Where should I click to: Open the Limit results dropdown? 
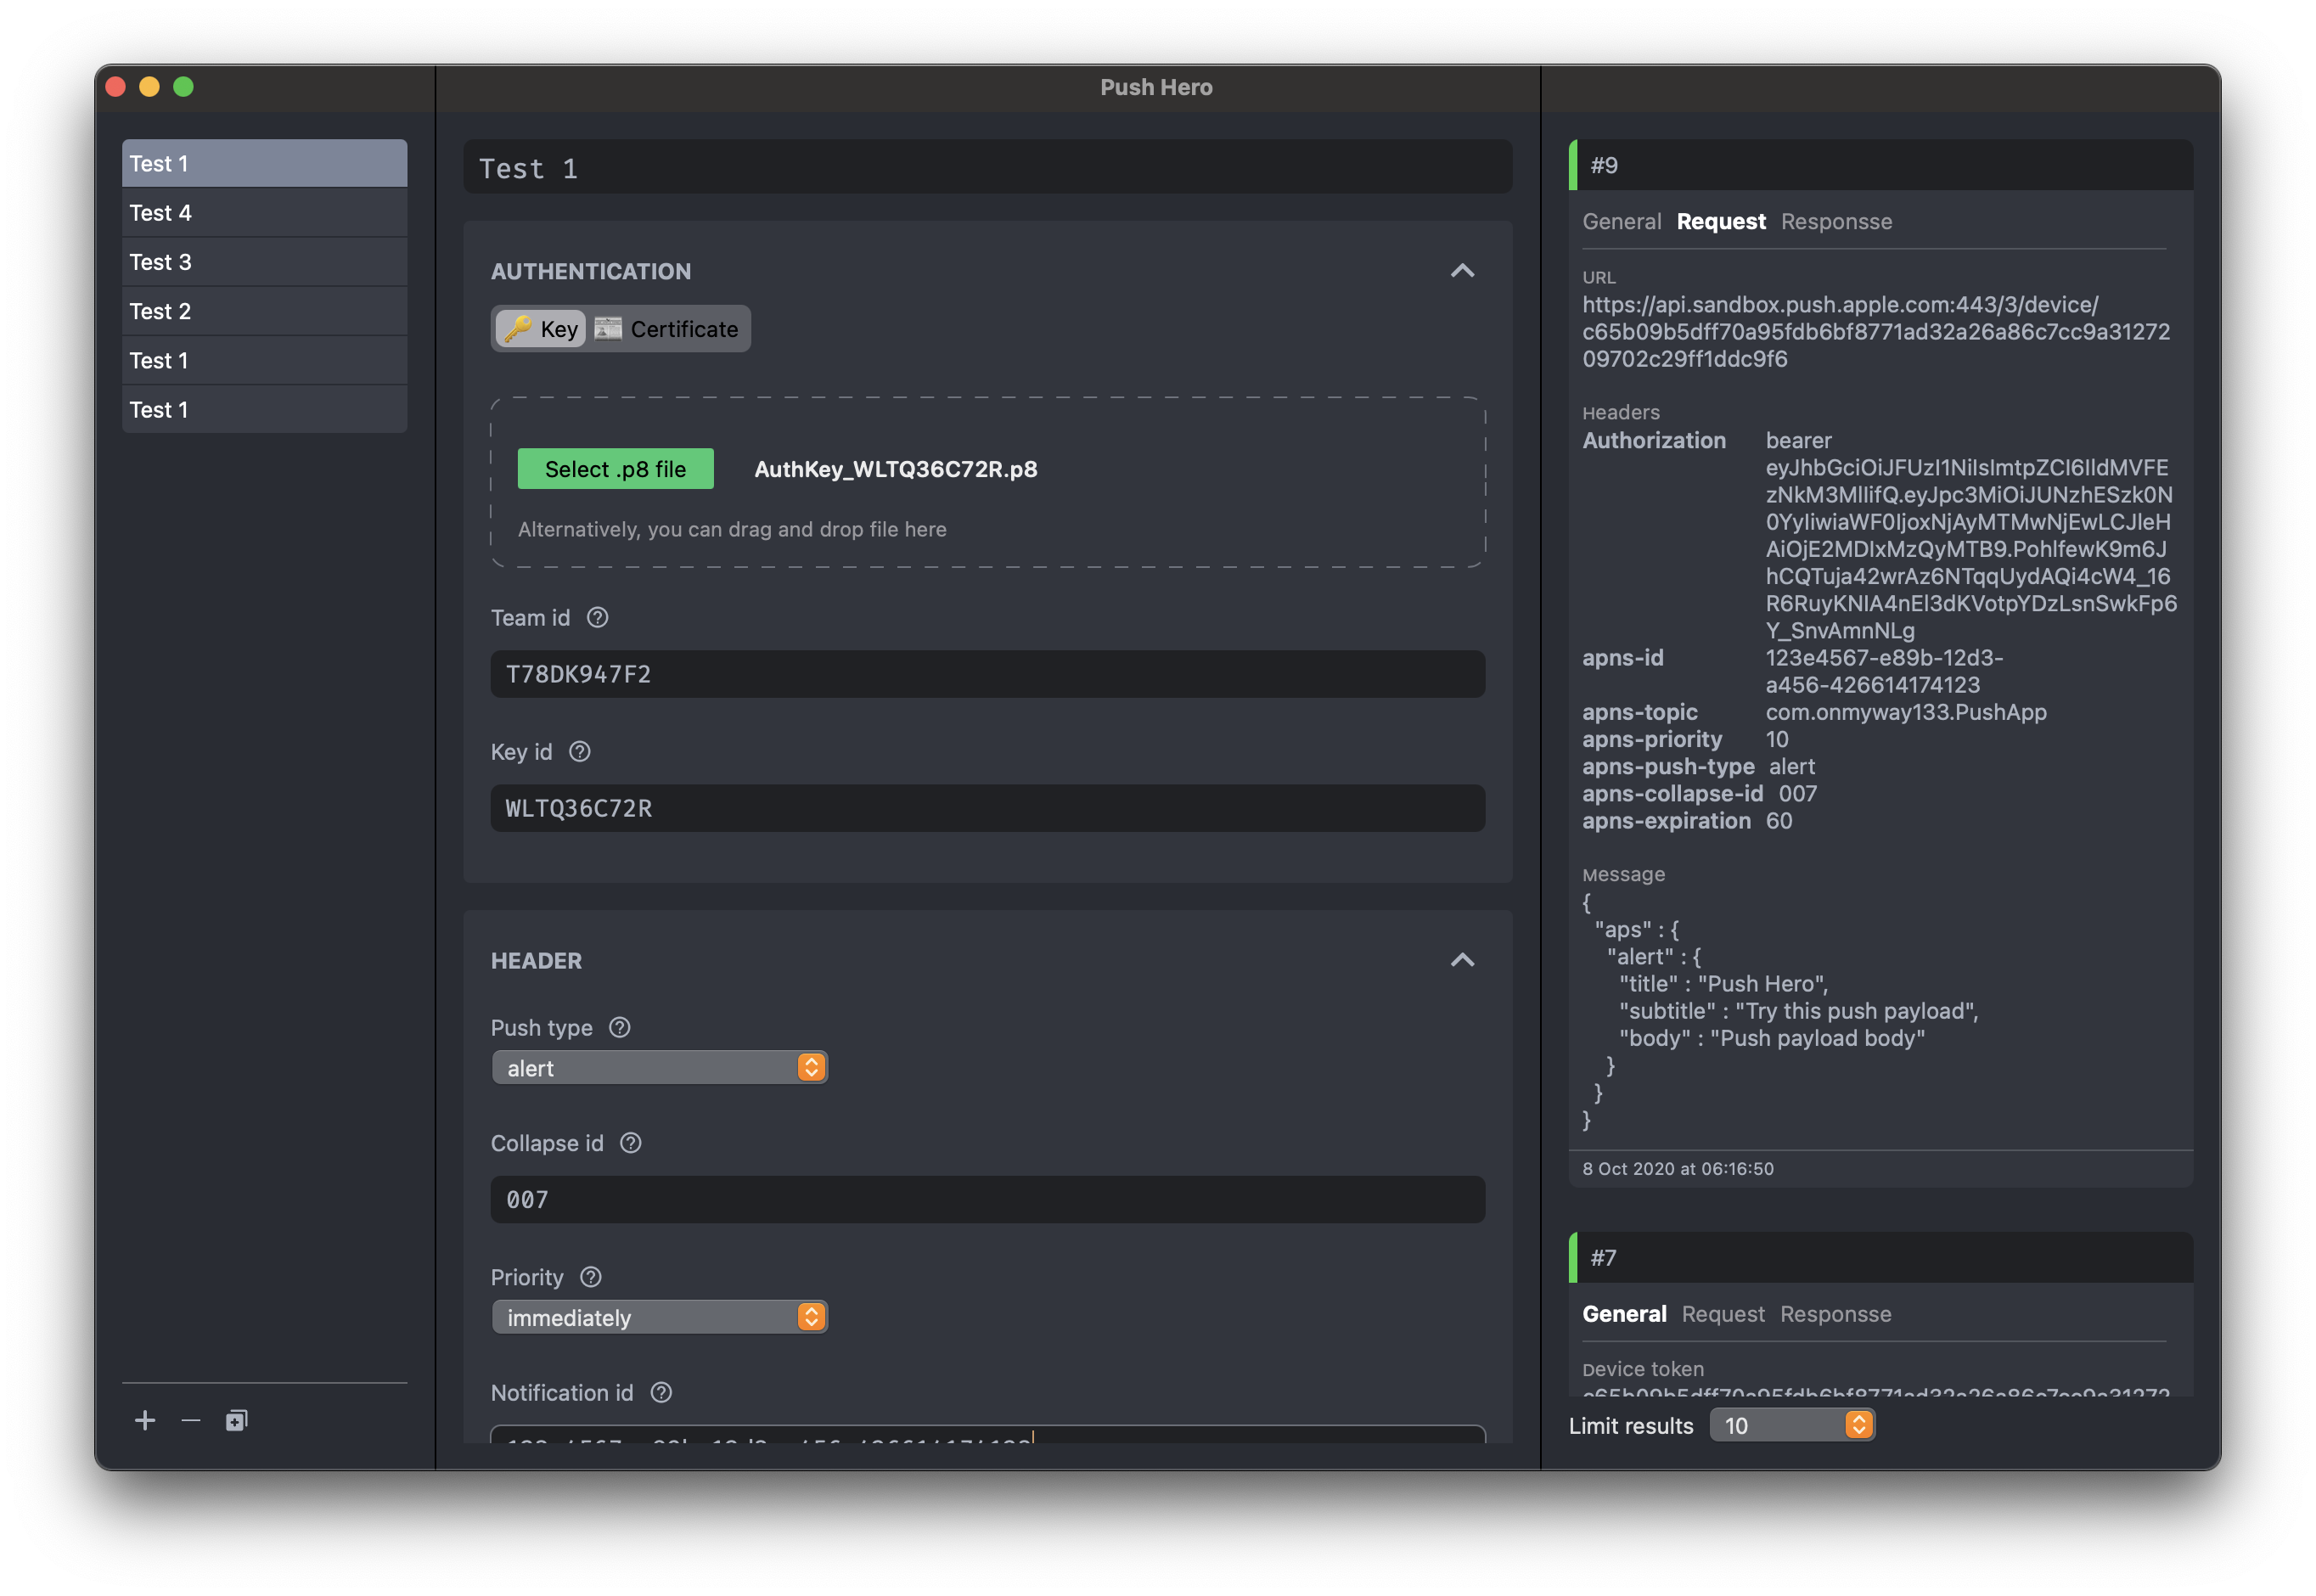[1792, 1426]
